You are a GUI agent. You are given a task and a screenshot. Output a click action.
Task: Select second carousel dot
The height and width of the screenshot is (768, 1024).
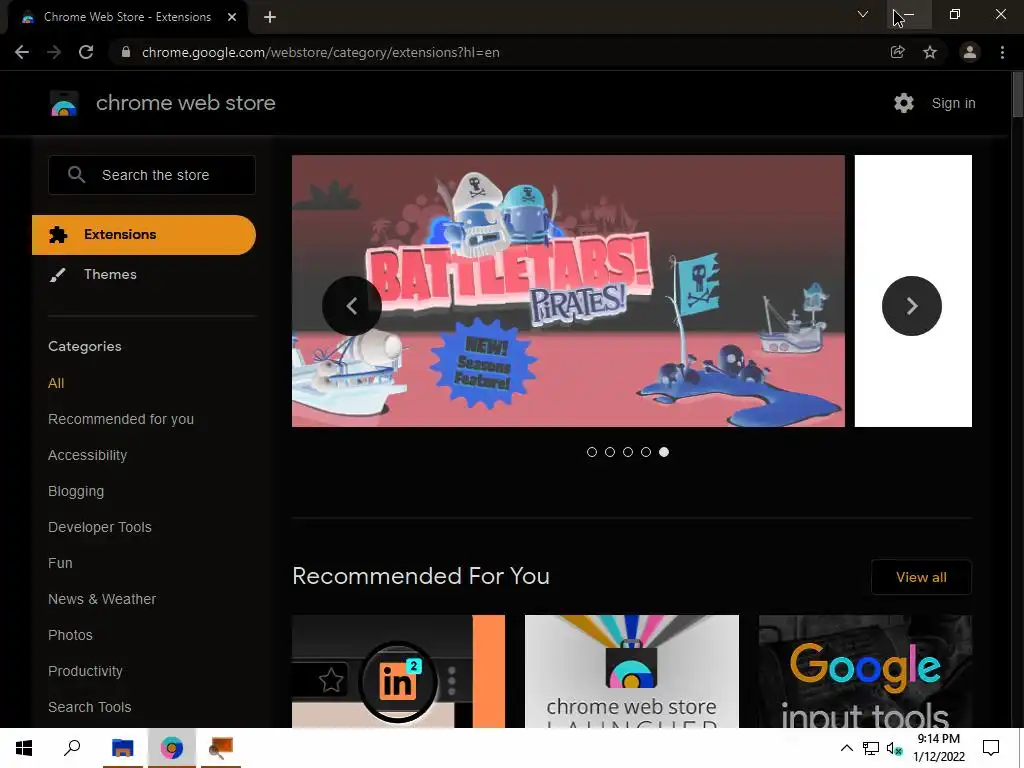[x=610, y=452]
